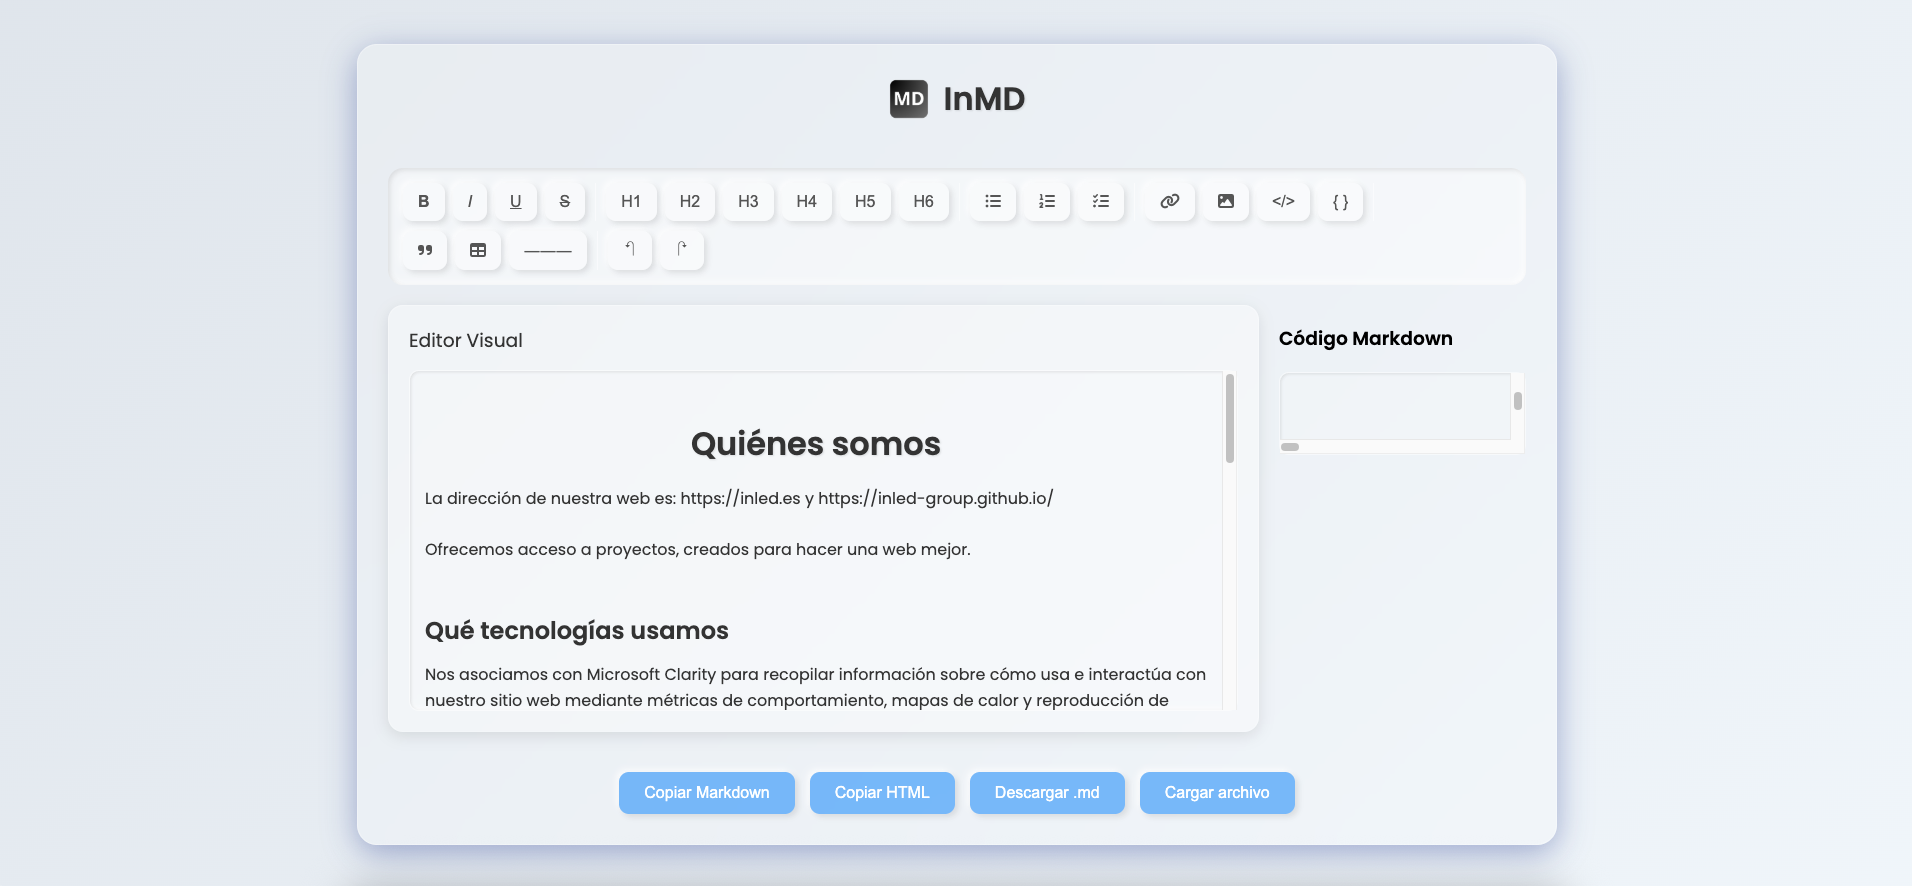Toggle underline formatting

point(515,201)
